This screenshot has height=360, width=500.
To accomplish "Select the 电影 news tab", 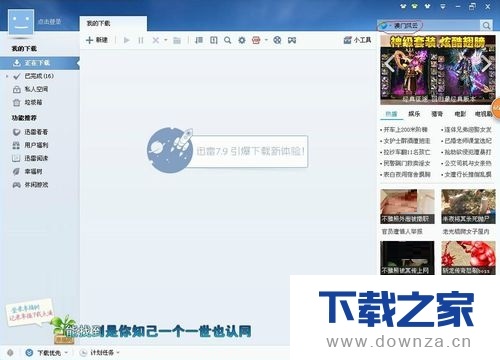I will tap(460, 114).
